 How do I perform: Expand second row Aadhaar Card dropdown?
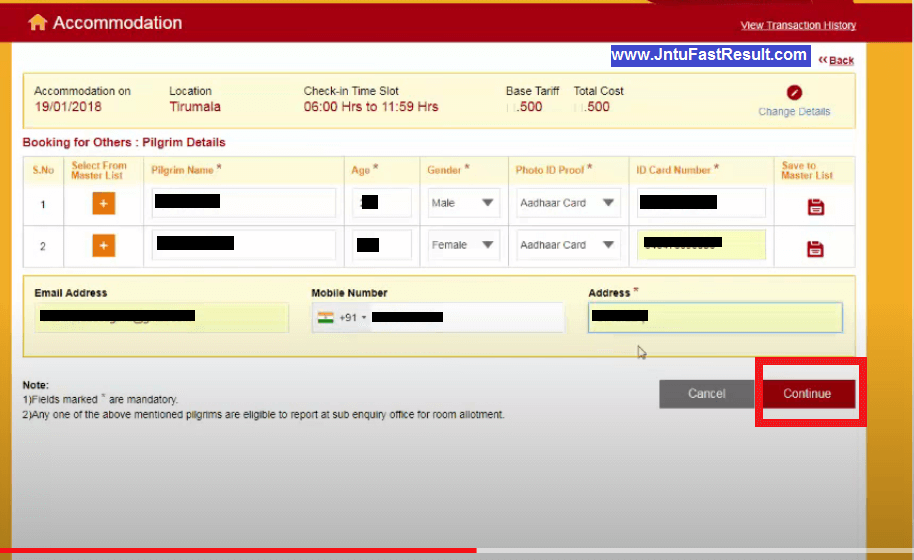click(567, 245)
